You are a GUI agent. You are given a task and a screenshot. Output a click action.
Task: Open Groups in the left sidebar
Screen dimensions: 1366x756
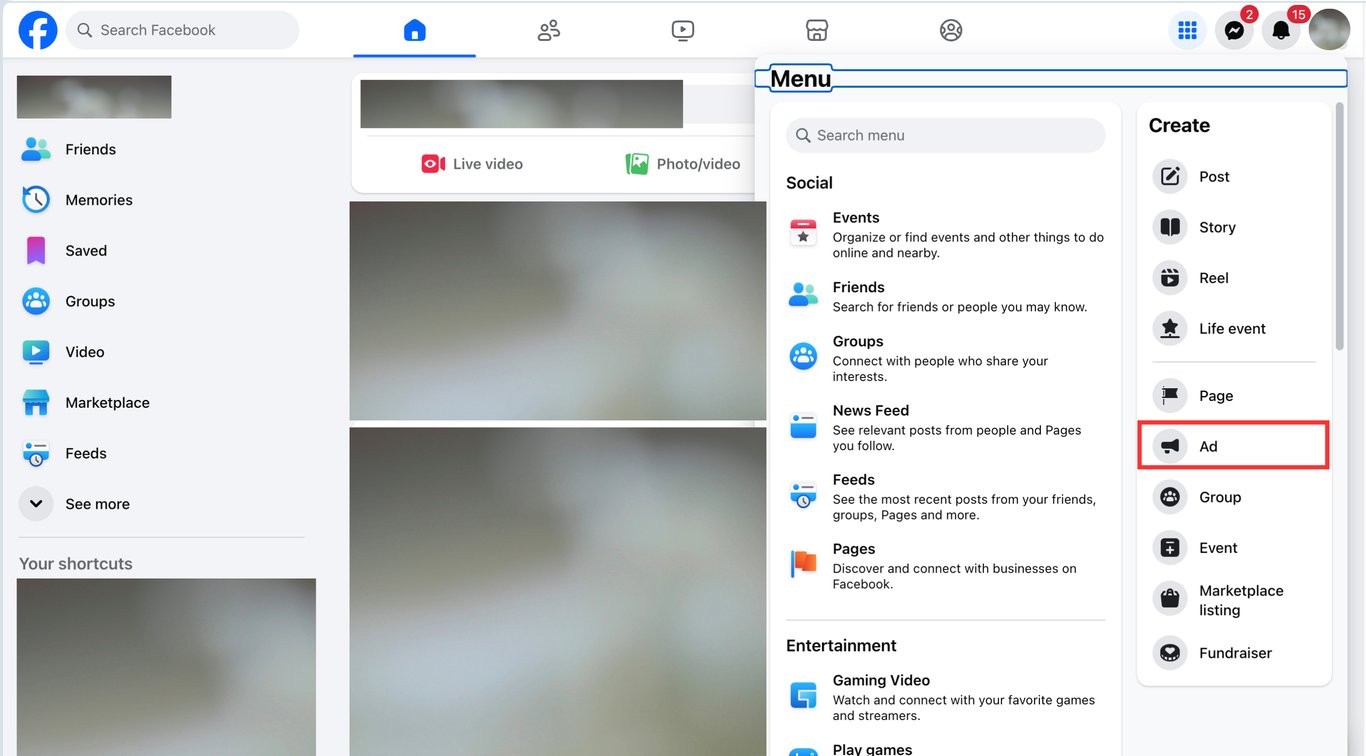161,301
